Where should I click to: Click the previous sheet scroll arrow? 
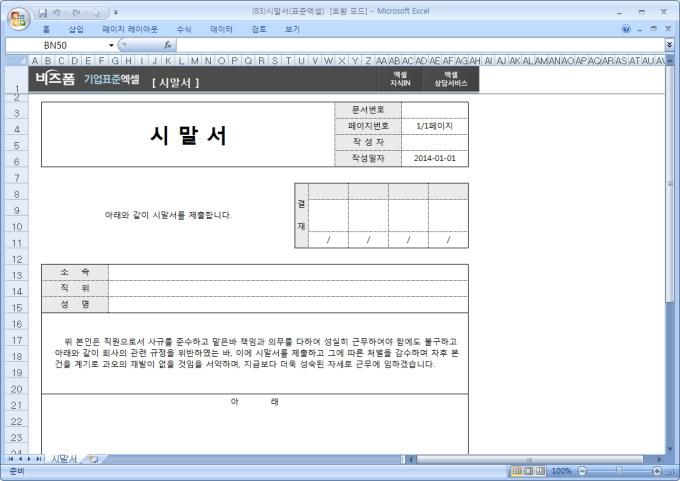tap(20, 459)
